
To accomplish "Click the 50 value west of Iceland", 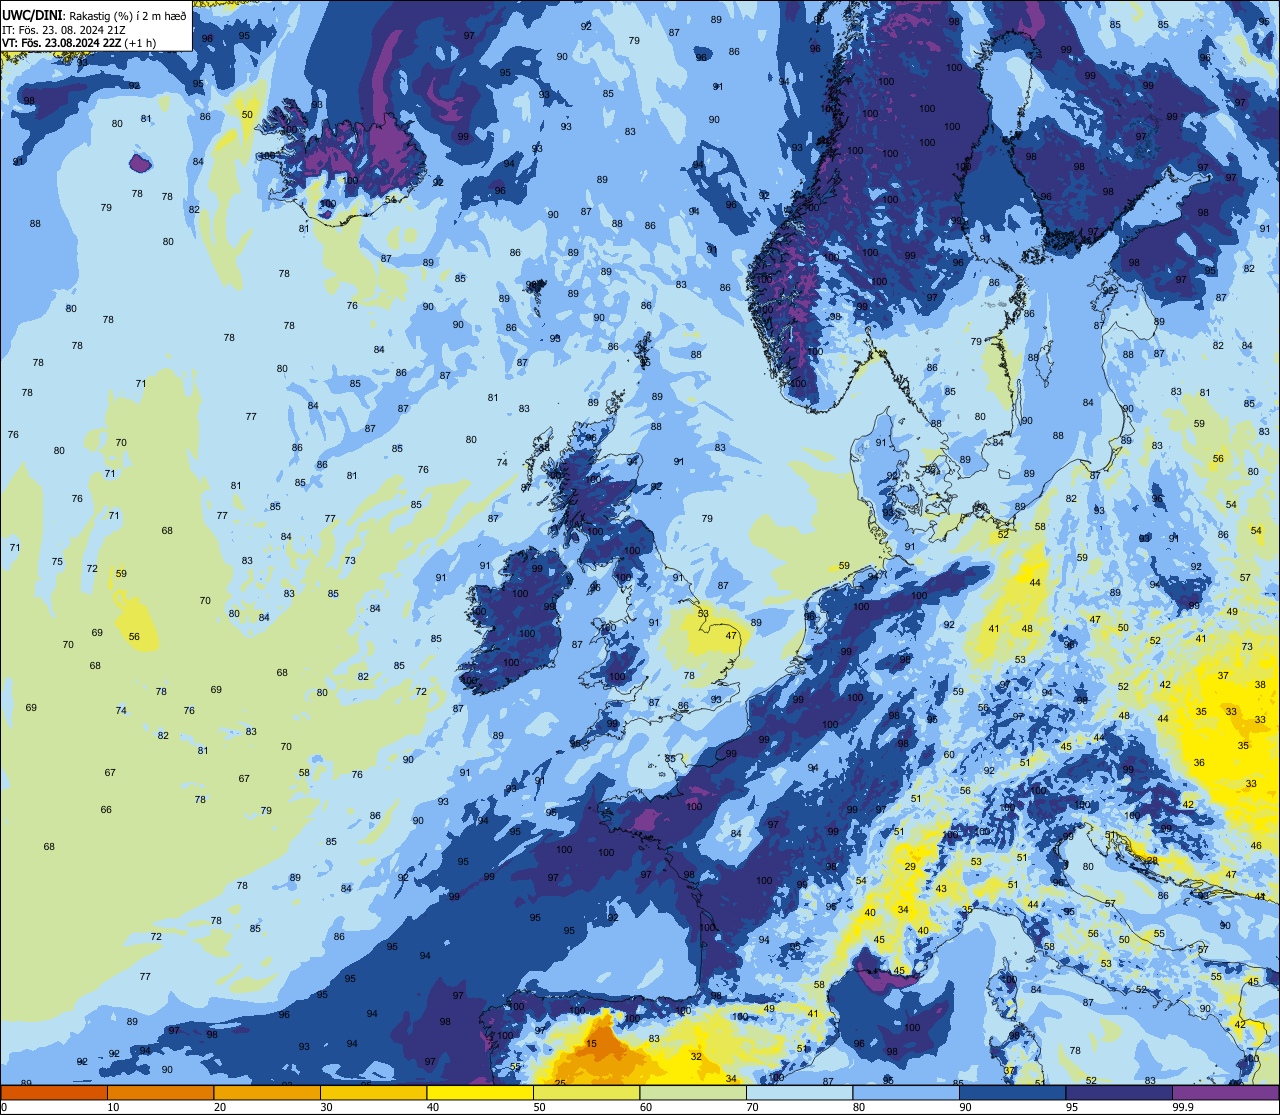I will point(247,115).
